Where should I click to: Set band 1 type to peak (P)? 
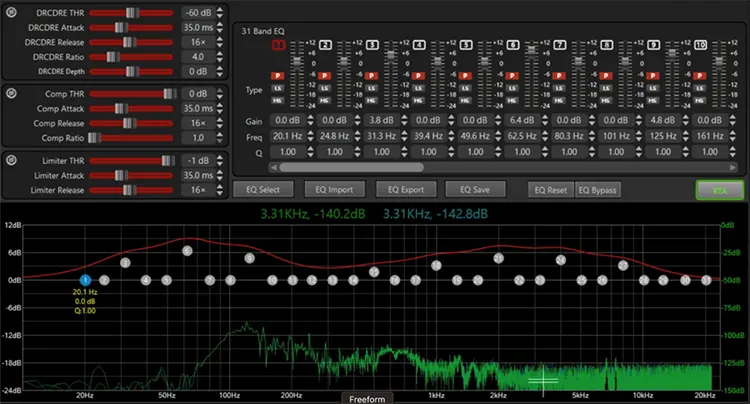[277, 76]
